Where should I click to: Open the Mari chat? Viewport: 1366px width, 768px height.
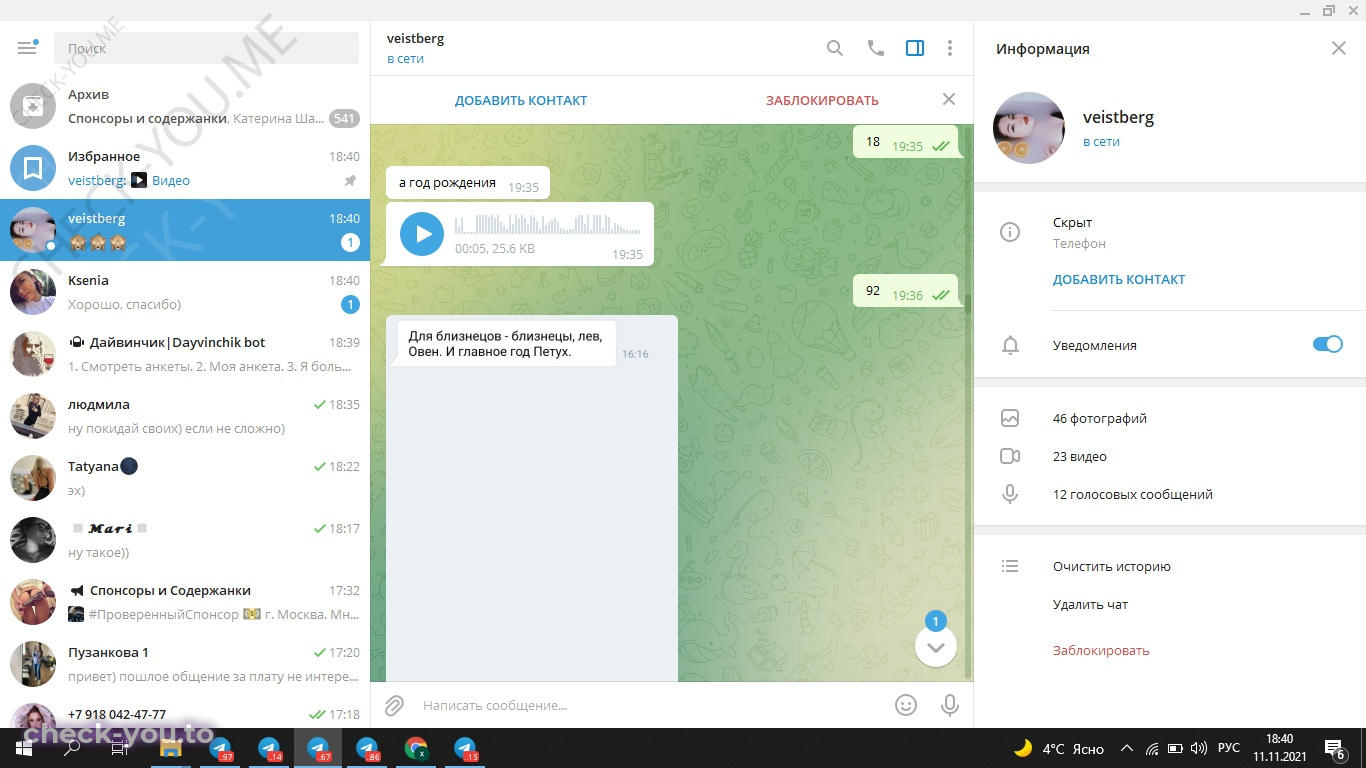point(185,540)
